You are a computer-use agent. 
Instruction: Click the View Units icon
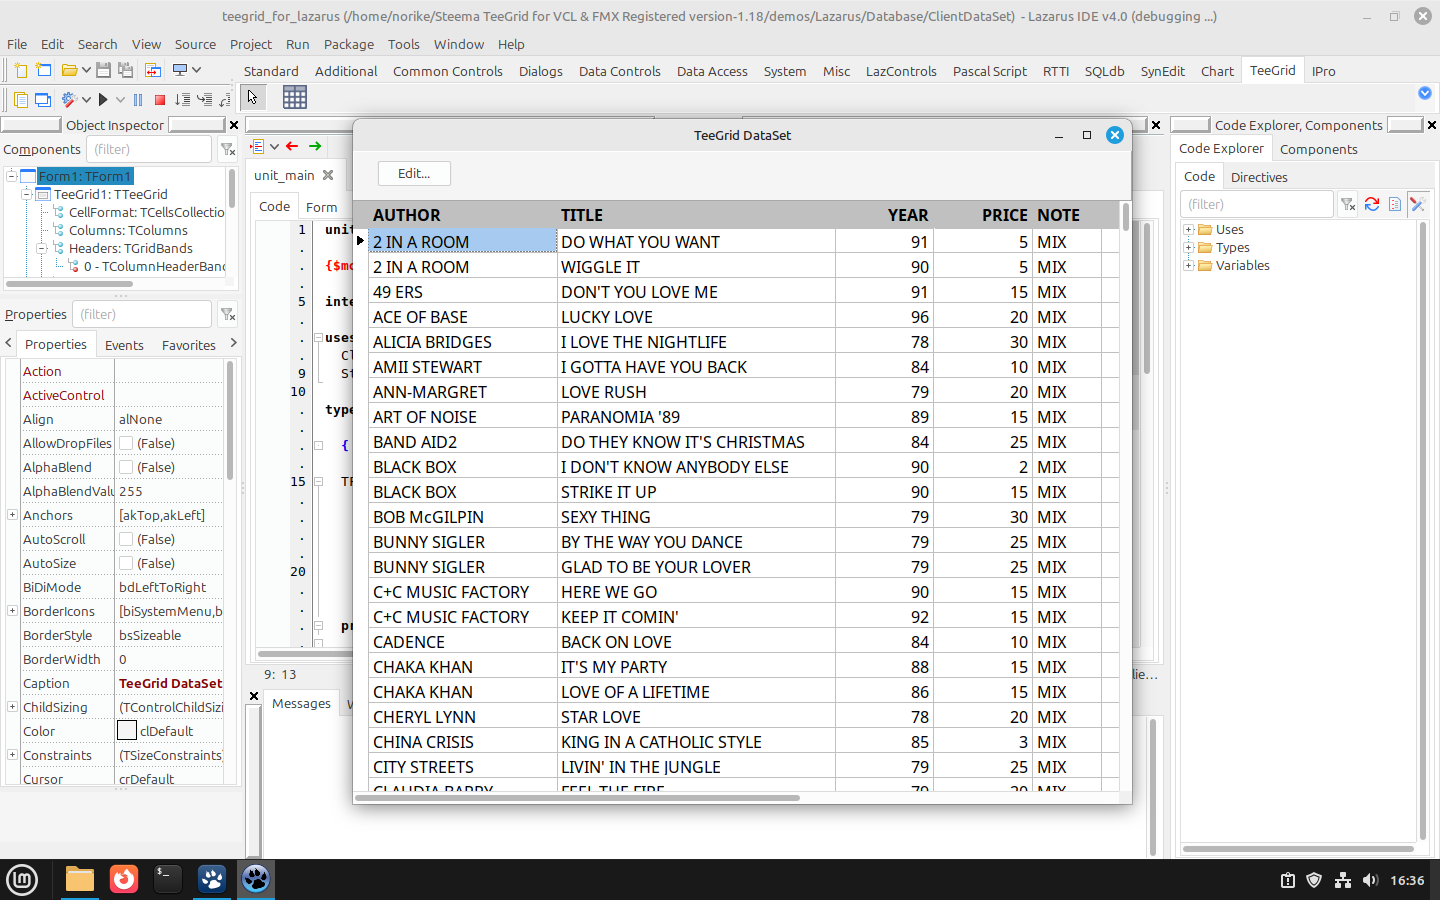pyautogui.click(x=21, y=99)
